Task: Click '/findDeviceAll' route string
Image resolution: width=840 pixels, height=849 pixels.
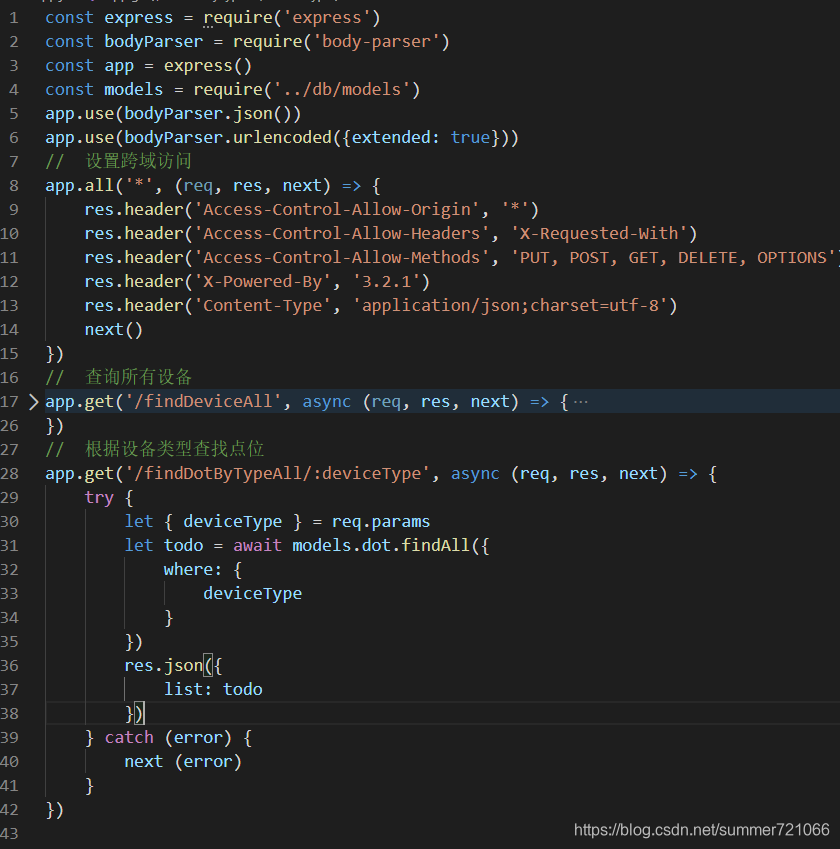Action: 203,401
